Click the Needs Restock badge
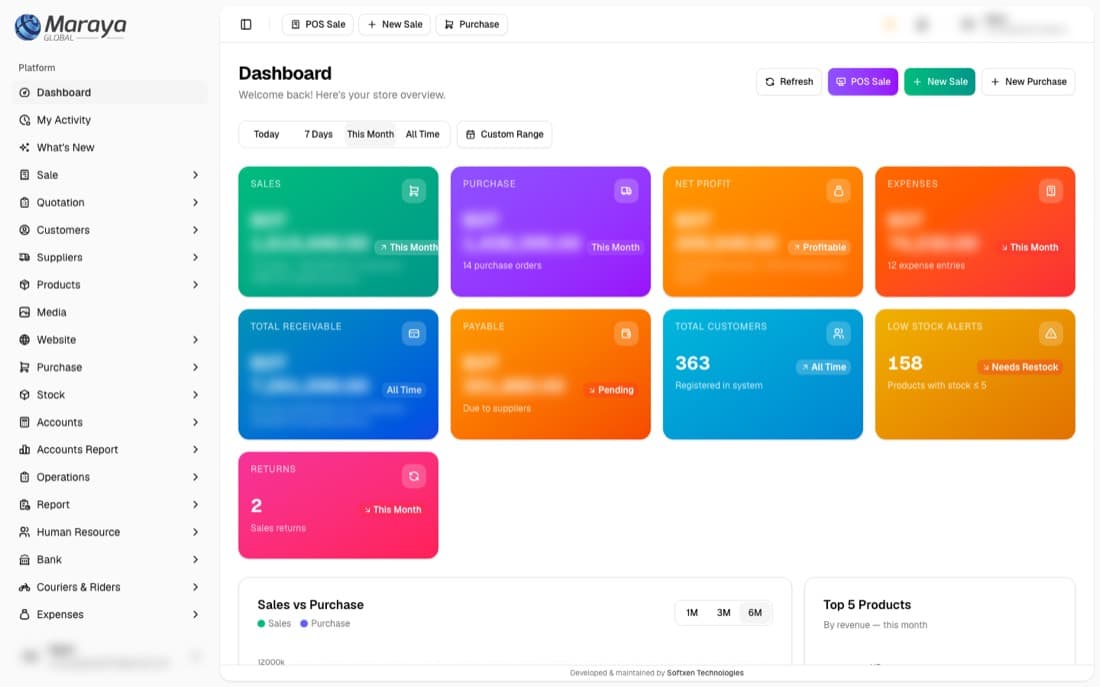This screenshot has height=687, width=1100. click(1020, 367)
